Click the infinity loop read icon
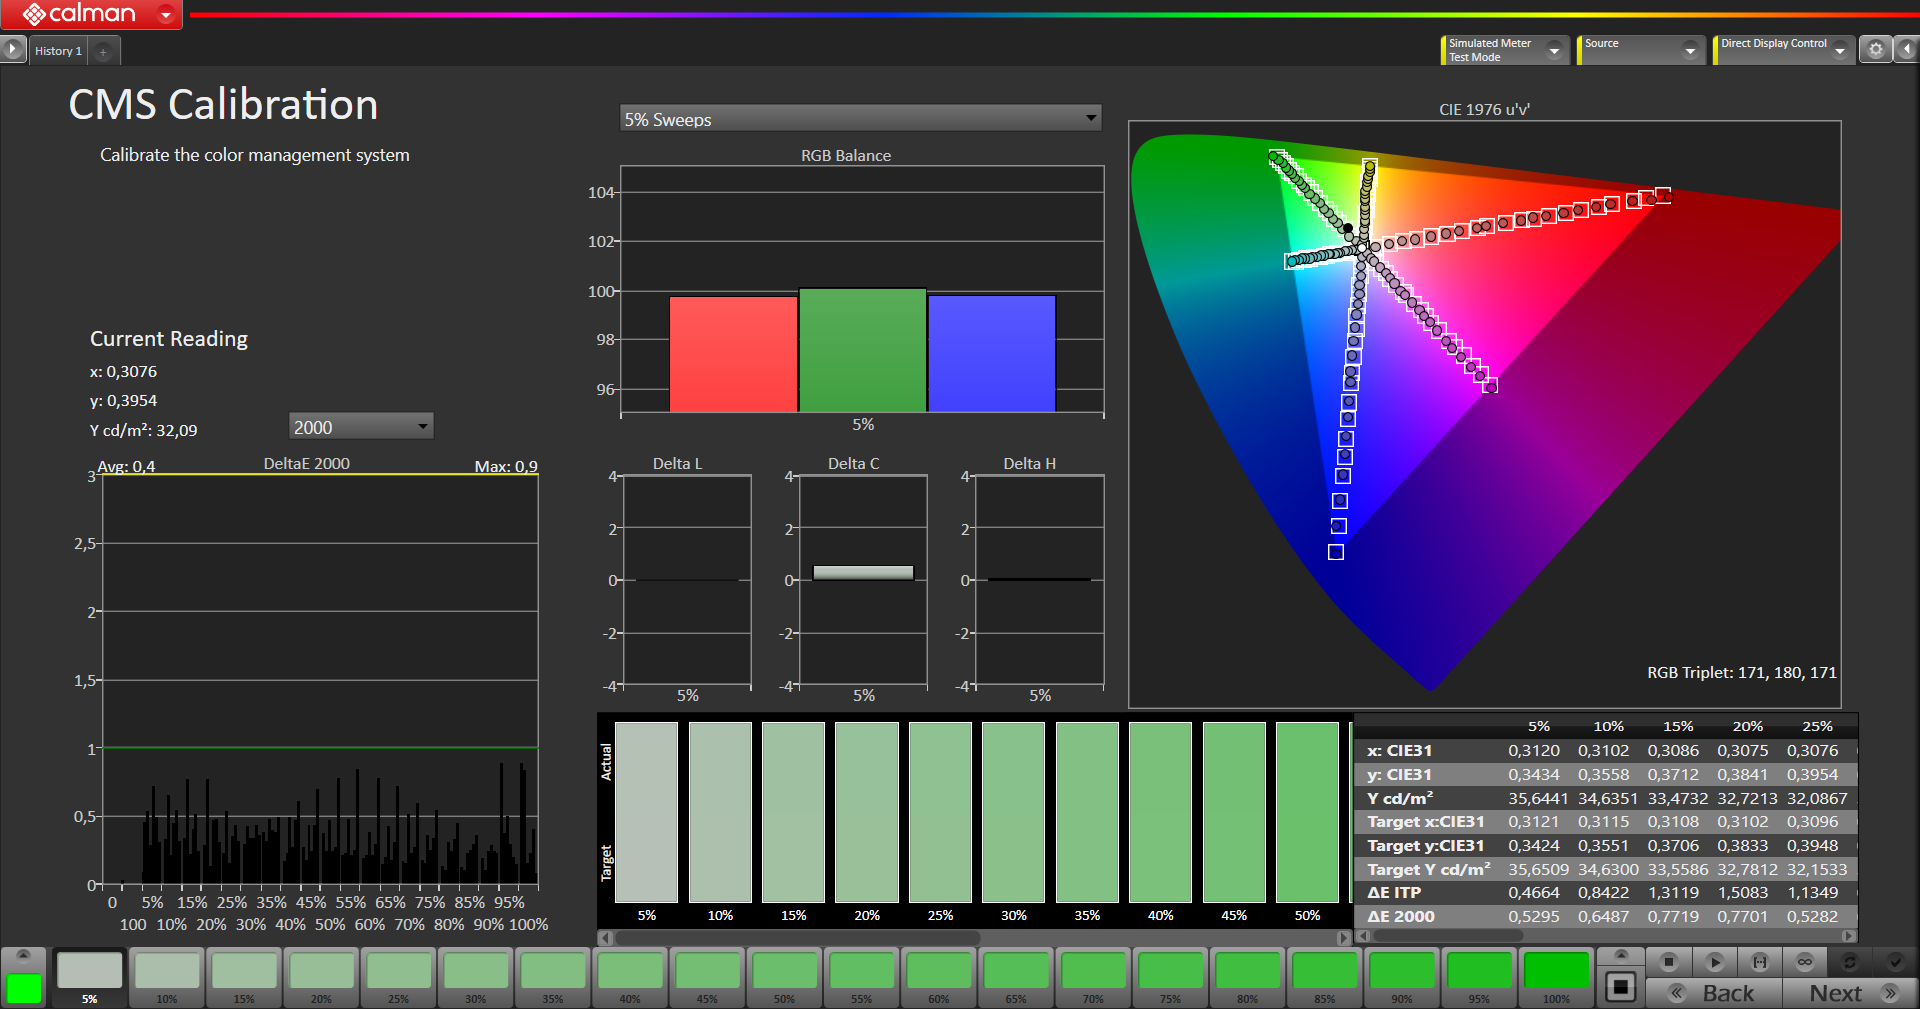 1804,962
